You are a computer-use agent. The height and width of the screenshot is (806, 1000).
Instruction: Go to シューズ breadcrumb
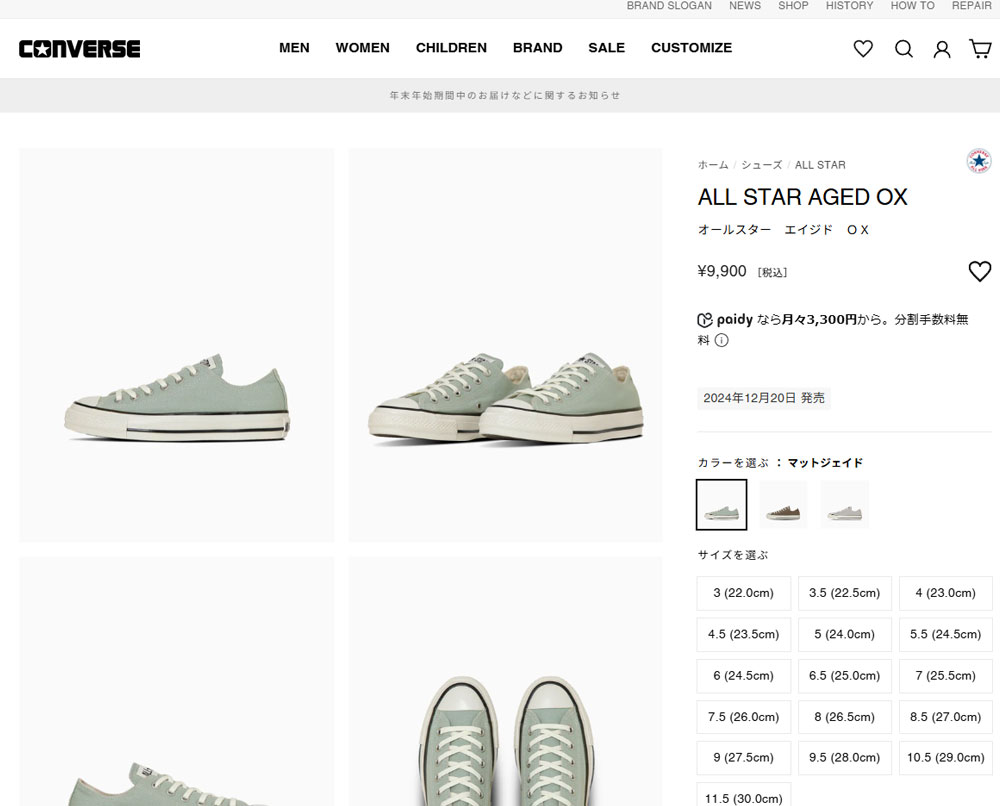click(761, 165)
